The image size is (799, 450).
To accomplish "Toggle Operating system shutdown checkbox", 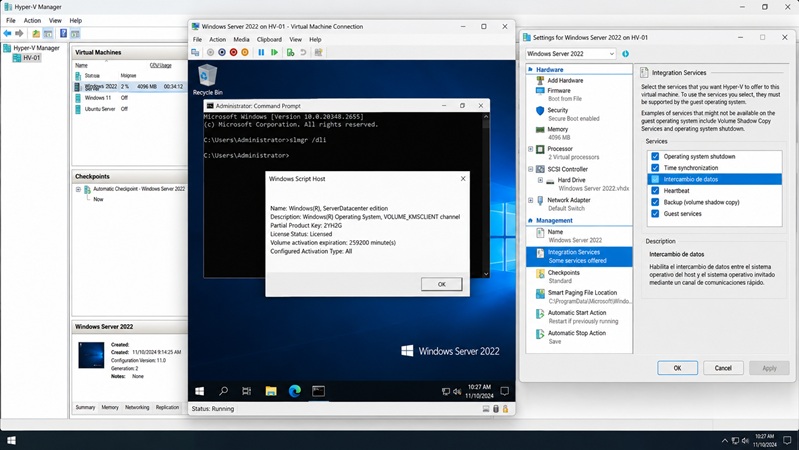I will (655, 156).
